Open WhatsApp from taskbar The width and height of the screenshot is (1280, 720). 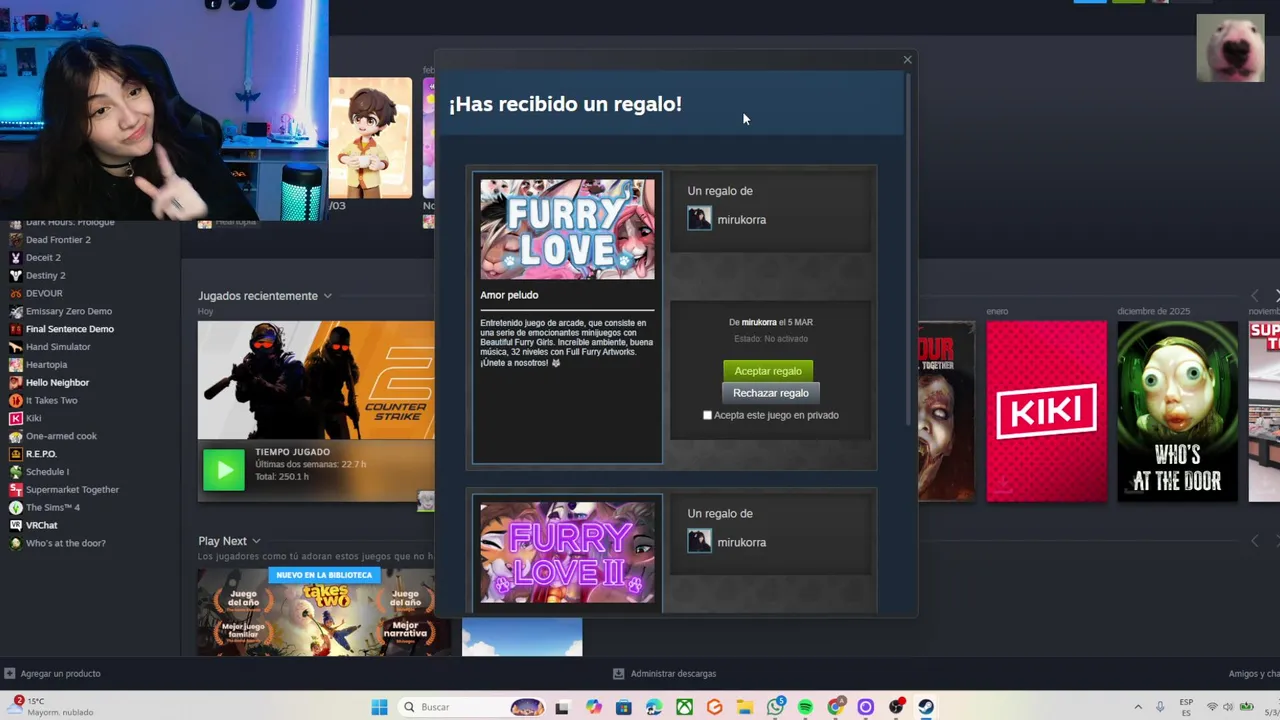click(x=775, y=707)
